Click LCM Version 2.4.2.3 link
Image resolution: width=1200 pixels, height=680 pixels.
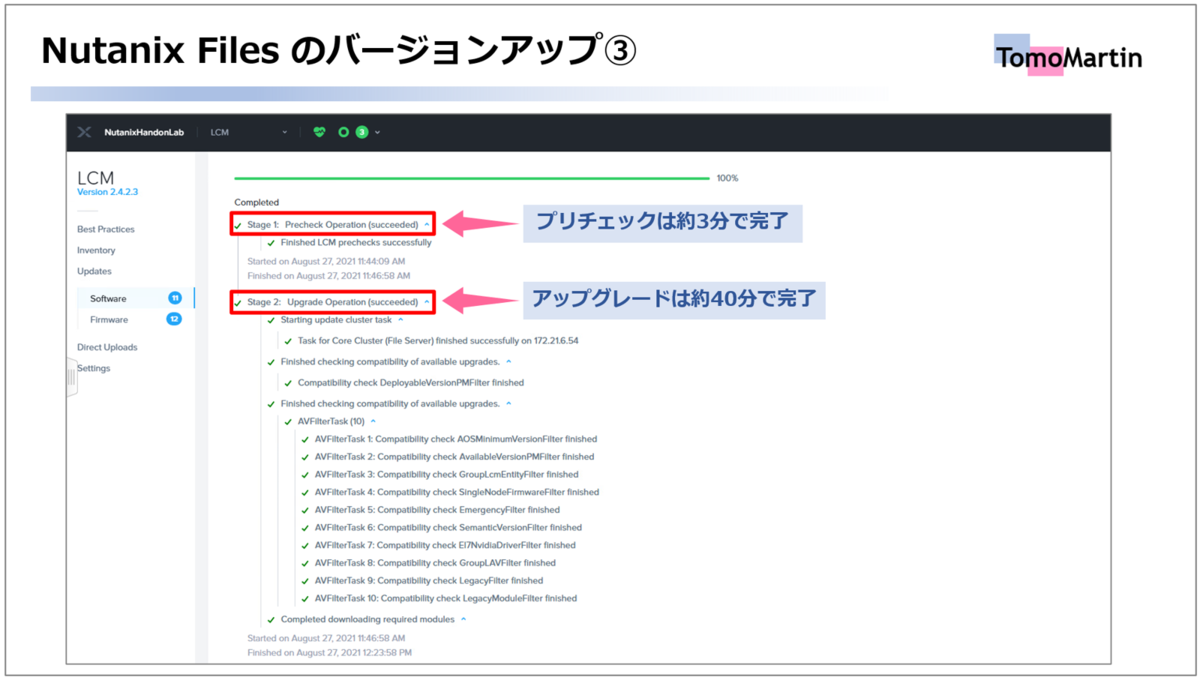click(x=107, y=192)
